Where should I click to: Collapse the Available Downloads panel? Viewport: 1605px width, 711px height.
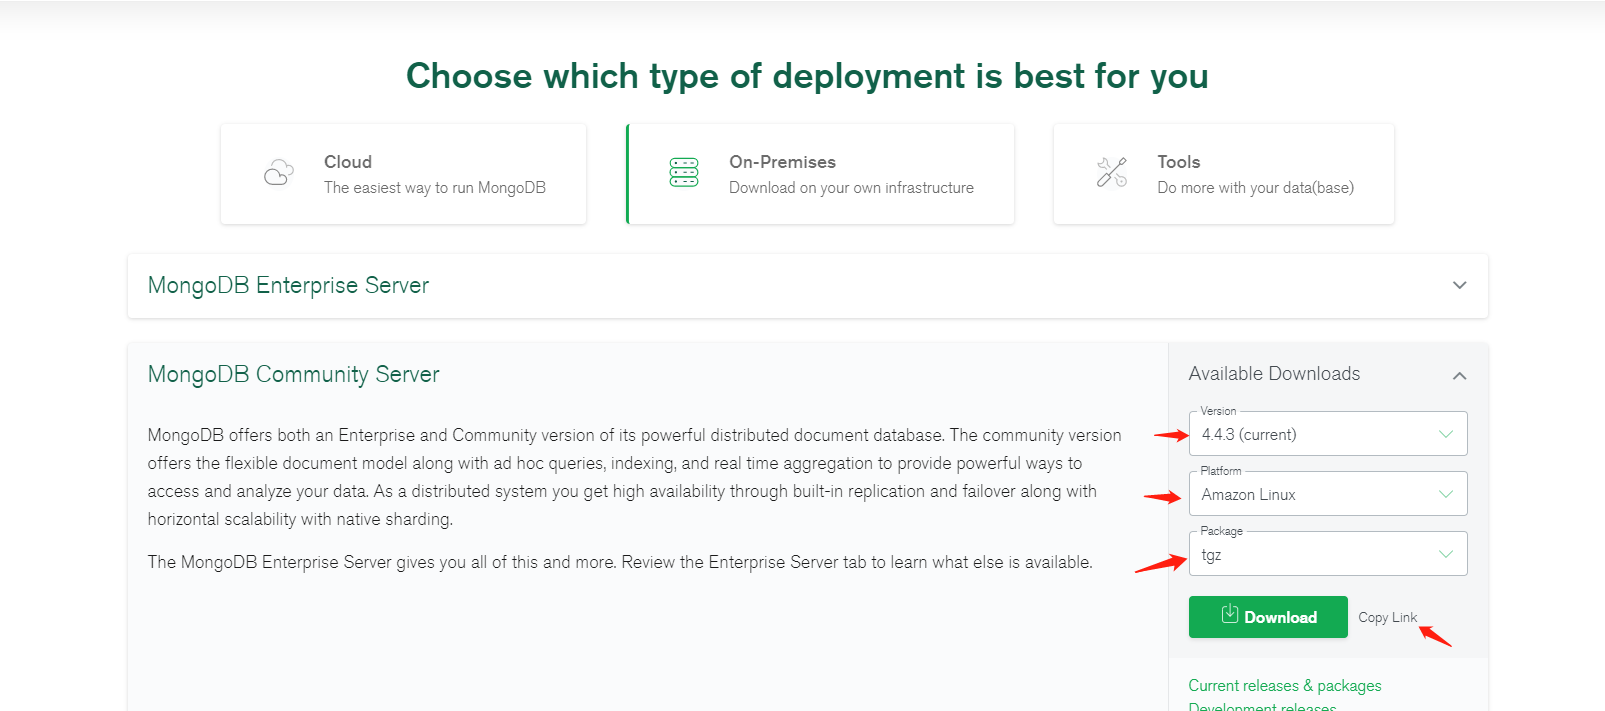pyautogui.click(x=1459, y=375)
